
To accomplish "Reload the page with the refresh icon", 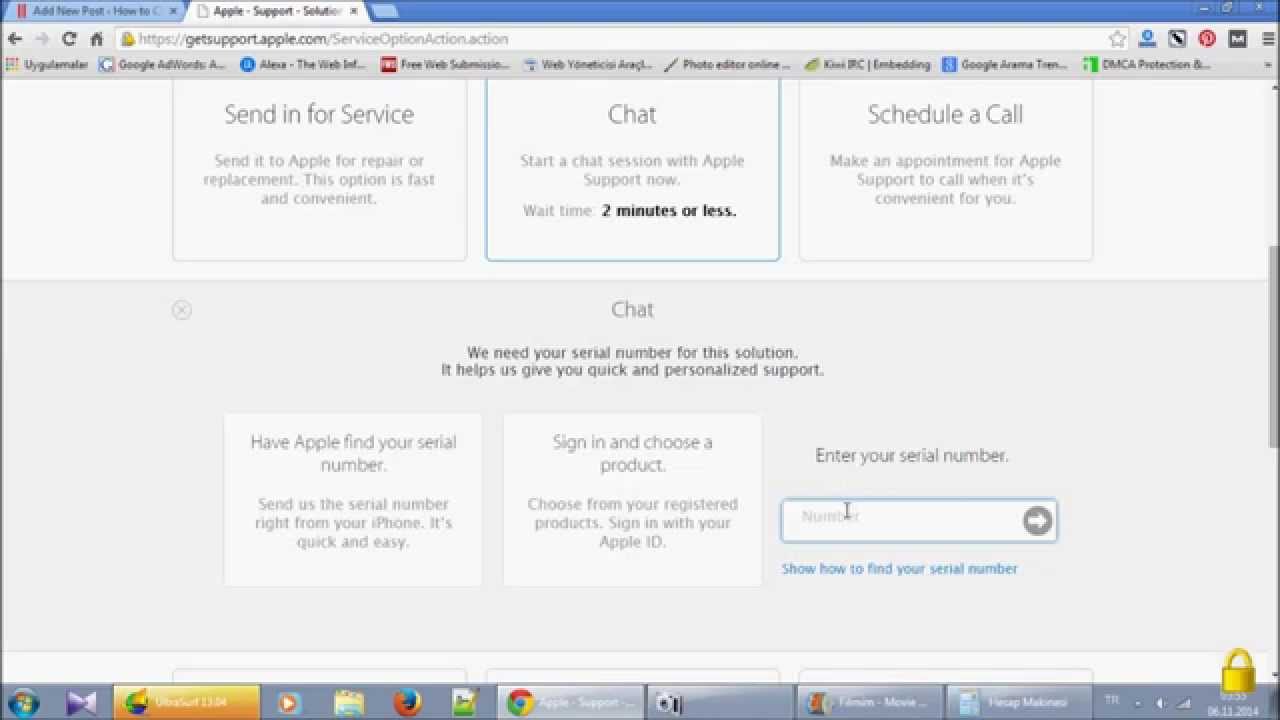I will pyautogui.click(x=69, y=39).
